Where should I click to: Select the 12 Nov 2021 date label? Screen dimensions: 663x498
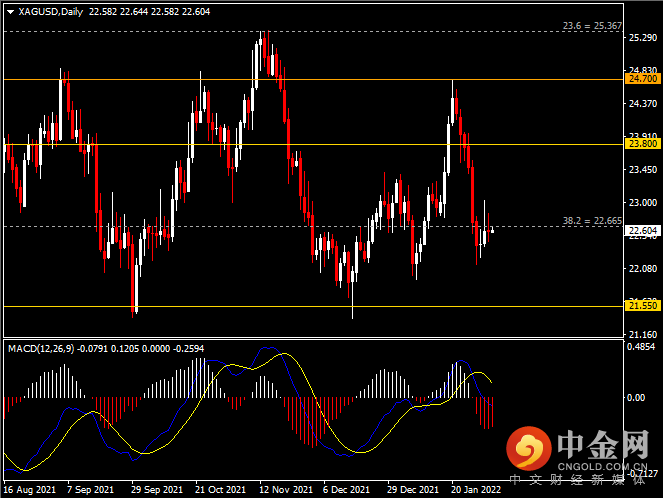pos(286,490)
